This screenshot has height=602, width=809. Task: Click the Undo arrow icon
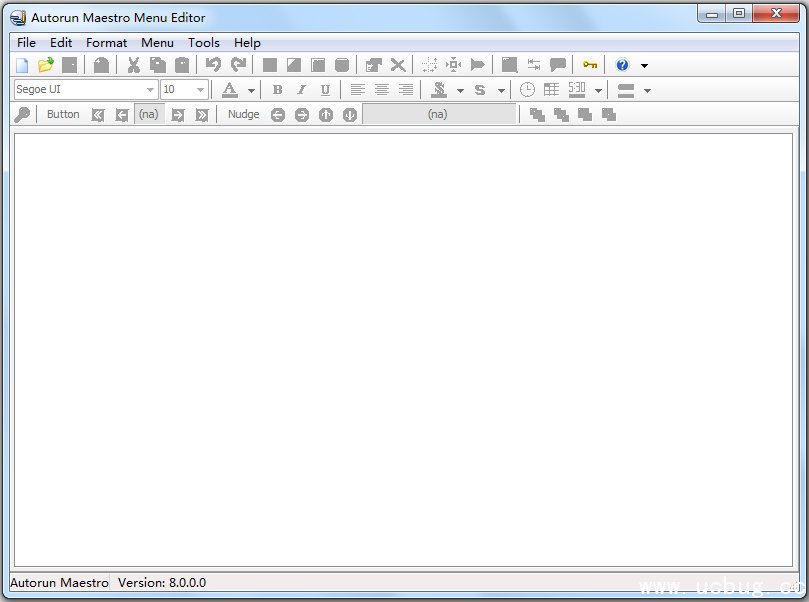[213, 65]
